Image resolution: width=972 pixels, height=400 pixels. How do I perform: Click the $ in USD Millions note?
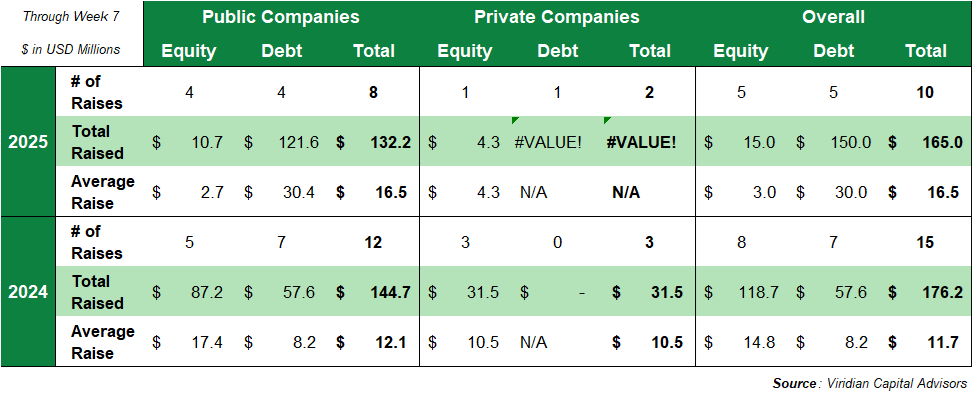70,49
